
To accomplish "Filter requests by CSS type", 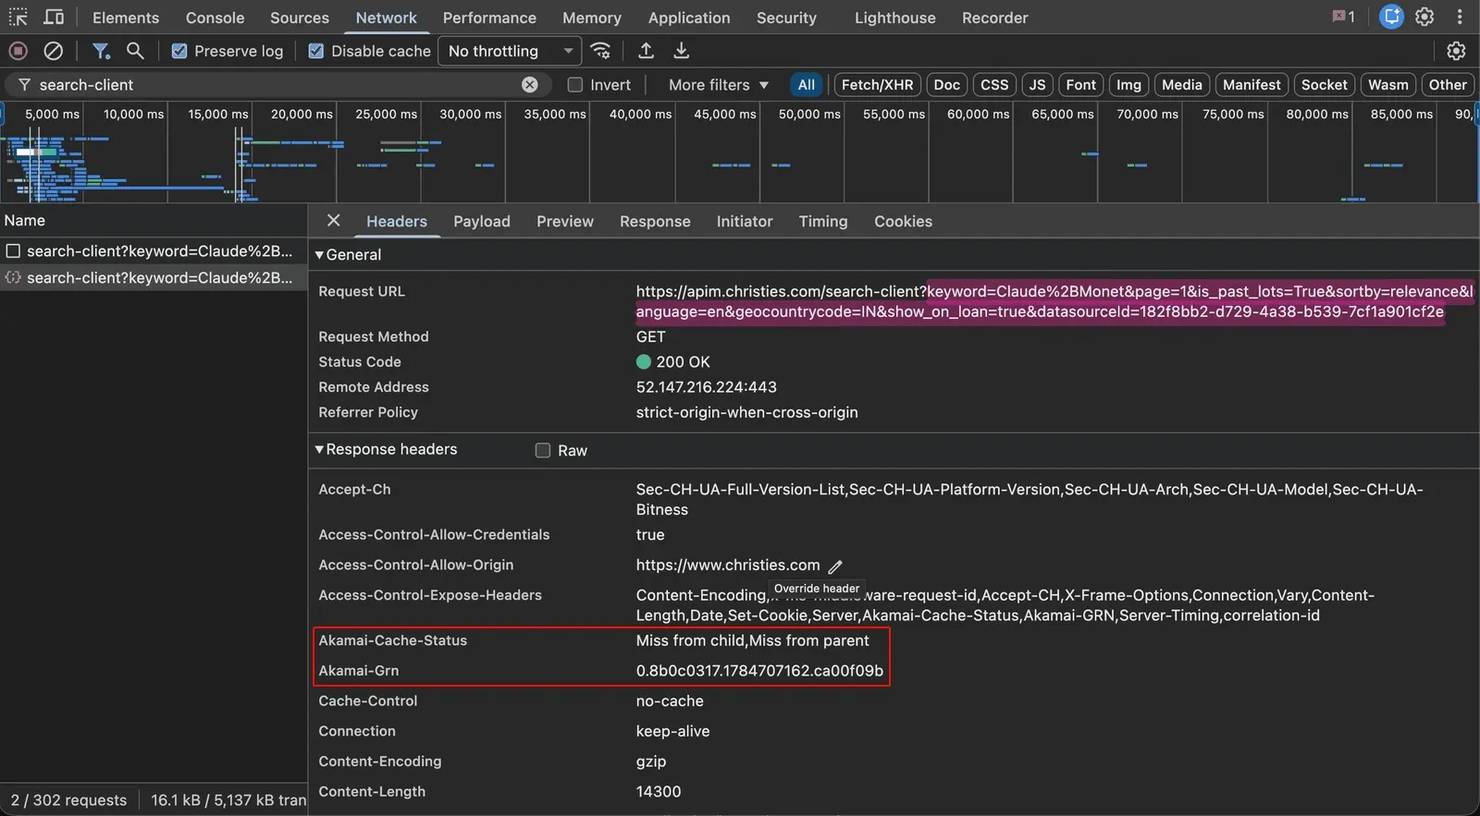I will pyautogui.click(x=994, y=85).
